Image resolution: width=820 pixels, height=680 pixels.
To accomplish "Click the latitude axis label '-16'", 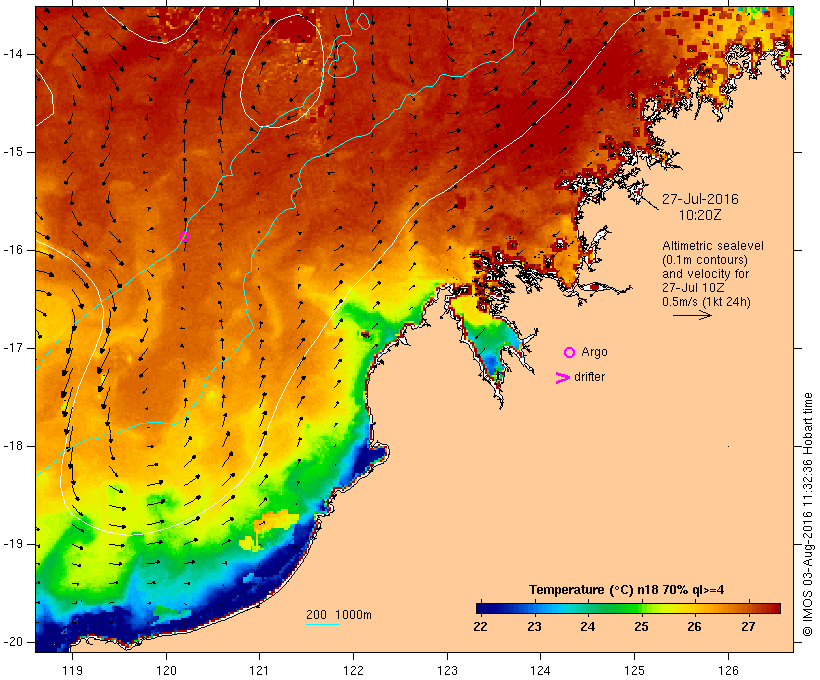I will pos(12,250).
